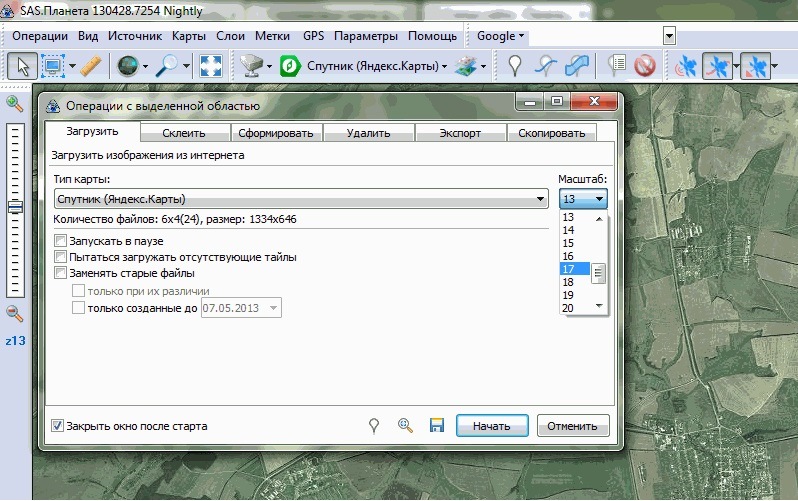The image size is (798, 501).
Task: Tick 'Заменять старые файлы' checkbox
Action: (x=61, y=273)
